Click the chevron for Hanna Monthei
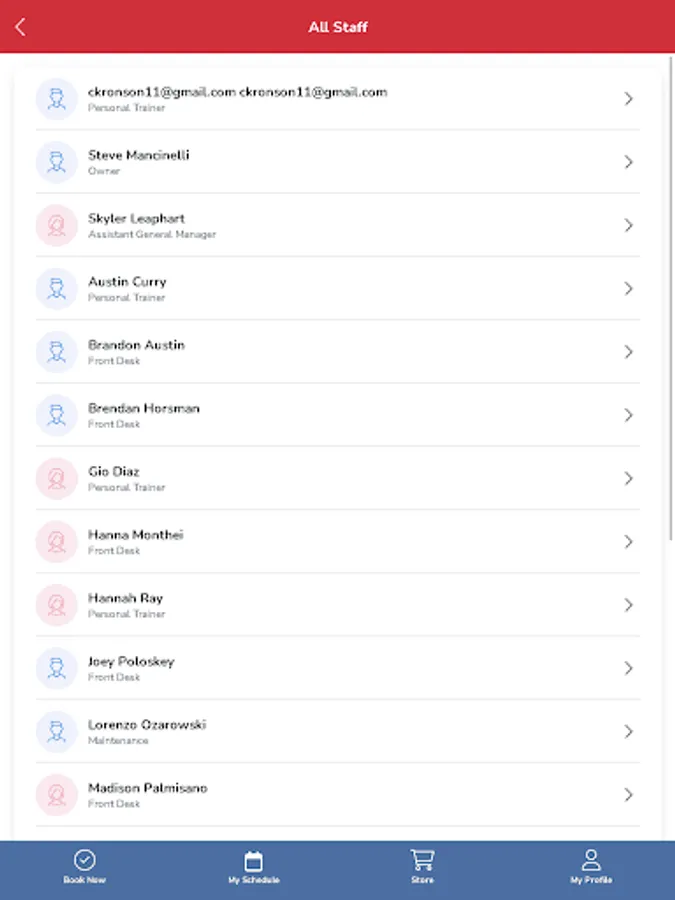The height and width of the screenshot is (900, 675). pyautogui.click(x=628, y=542)
